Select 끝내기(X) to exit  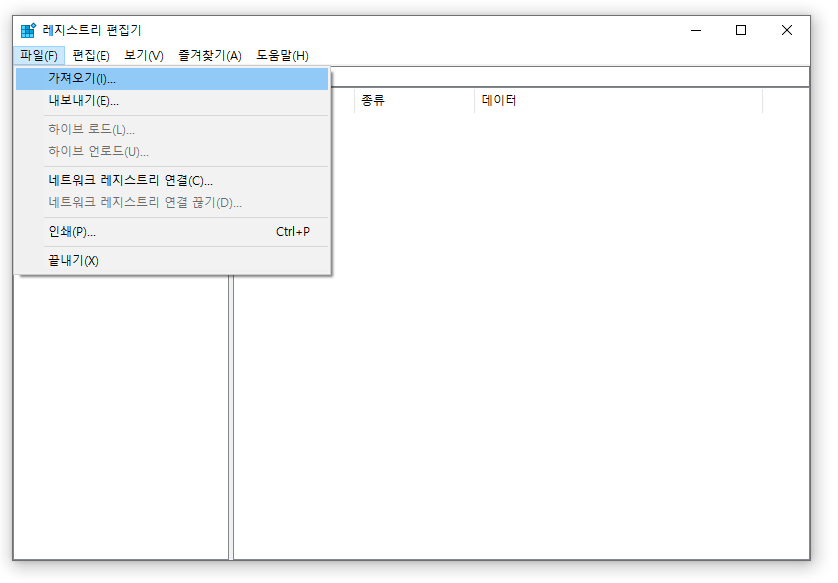point(172,261)
